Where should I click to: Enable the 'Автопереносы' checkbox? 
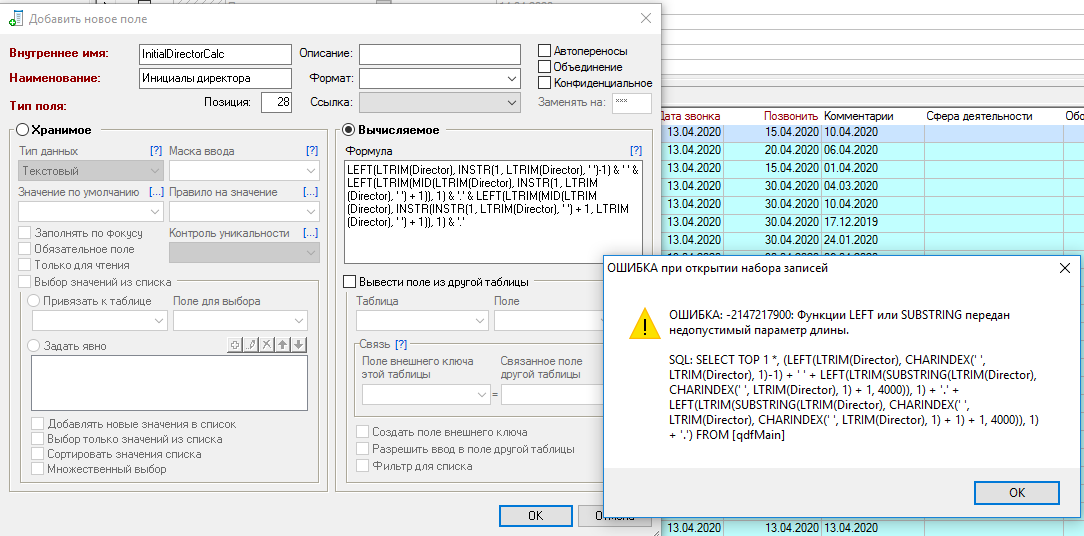pyautogui.click(x=545, y=51)
